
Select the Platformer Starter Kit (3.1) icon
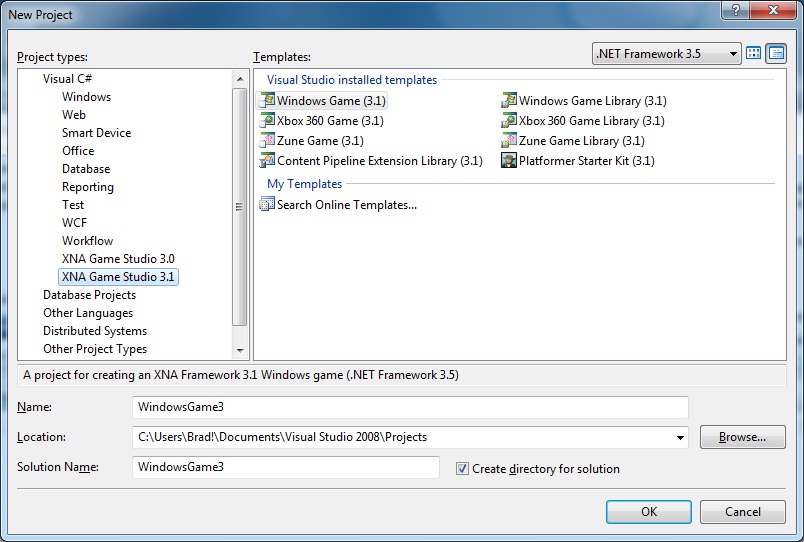[x=509, y=160]
